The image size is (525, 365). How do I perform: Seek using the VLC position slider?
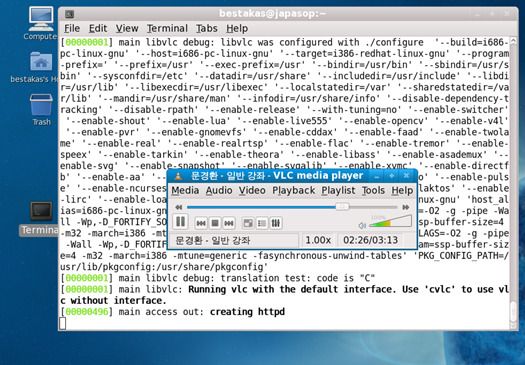[x=292, y=207]
